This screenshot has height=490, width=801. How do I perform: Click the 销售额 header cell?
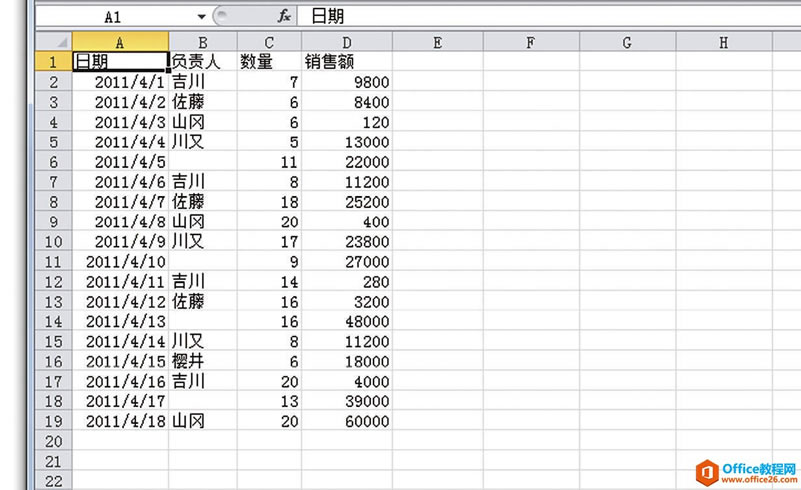click(347, 62)
